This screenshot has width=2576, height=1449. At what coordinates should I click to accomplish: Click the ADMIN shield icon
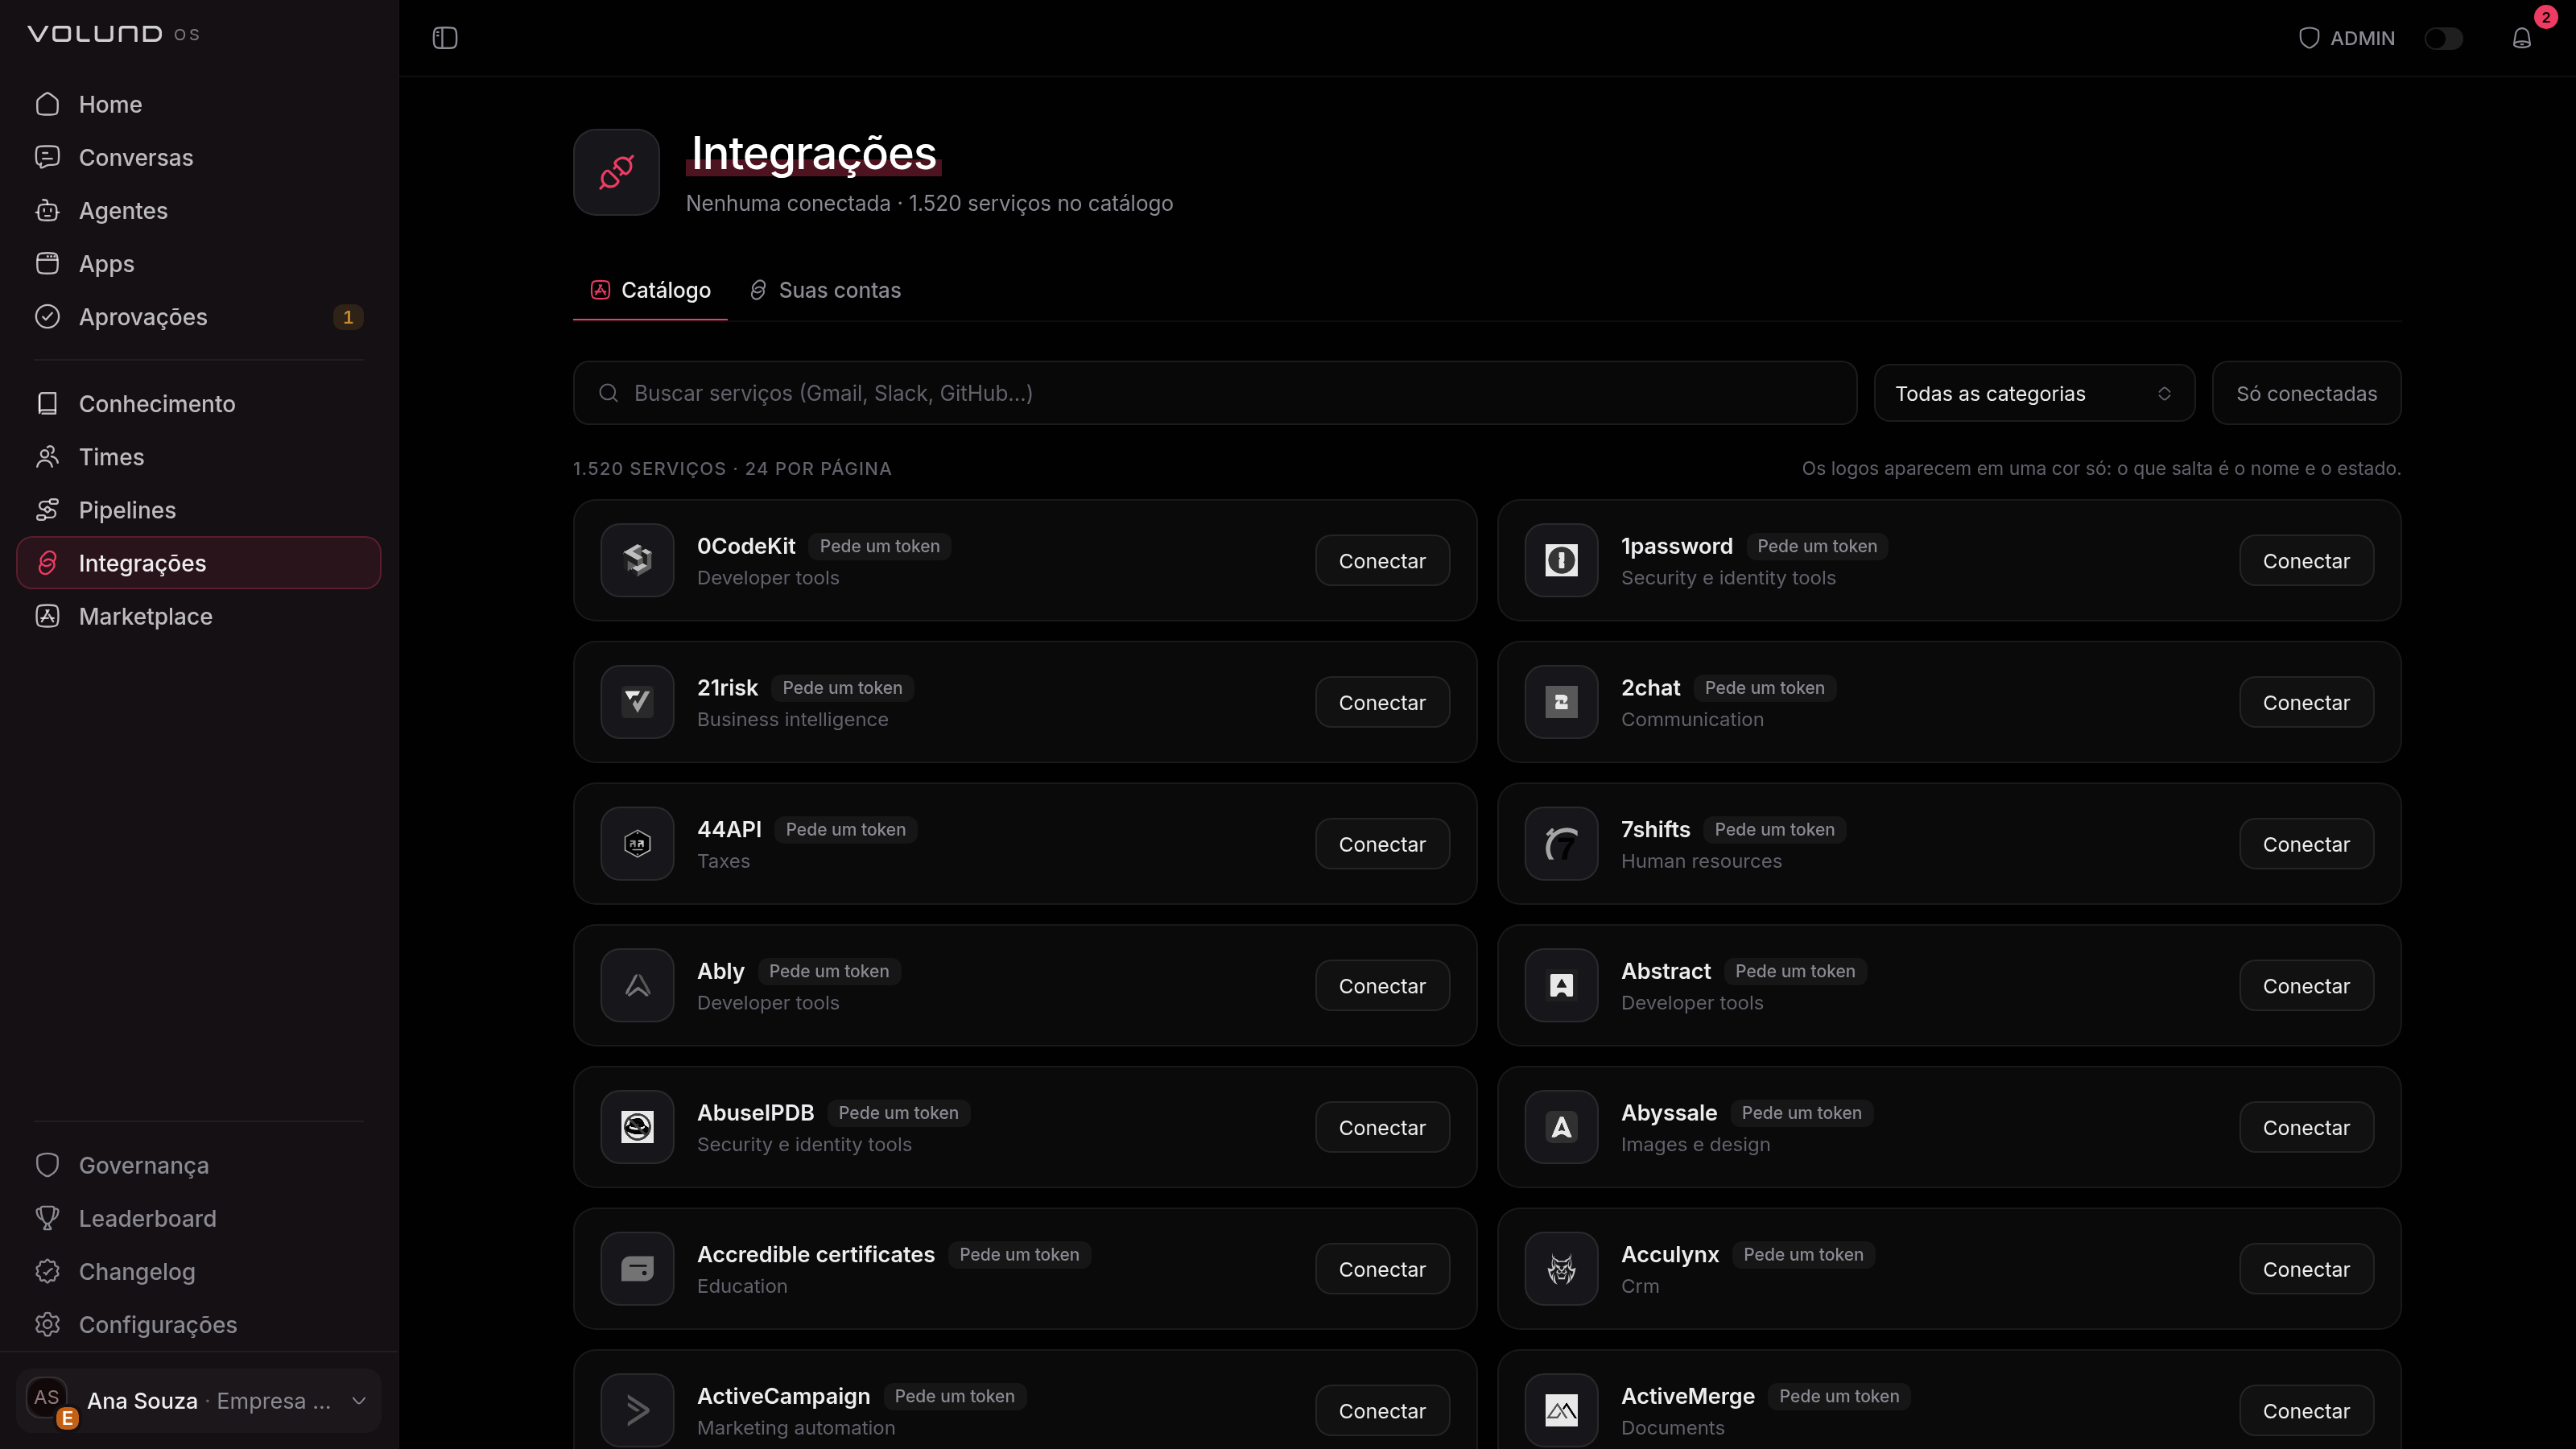(x=2309, y=38)
